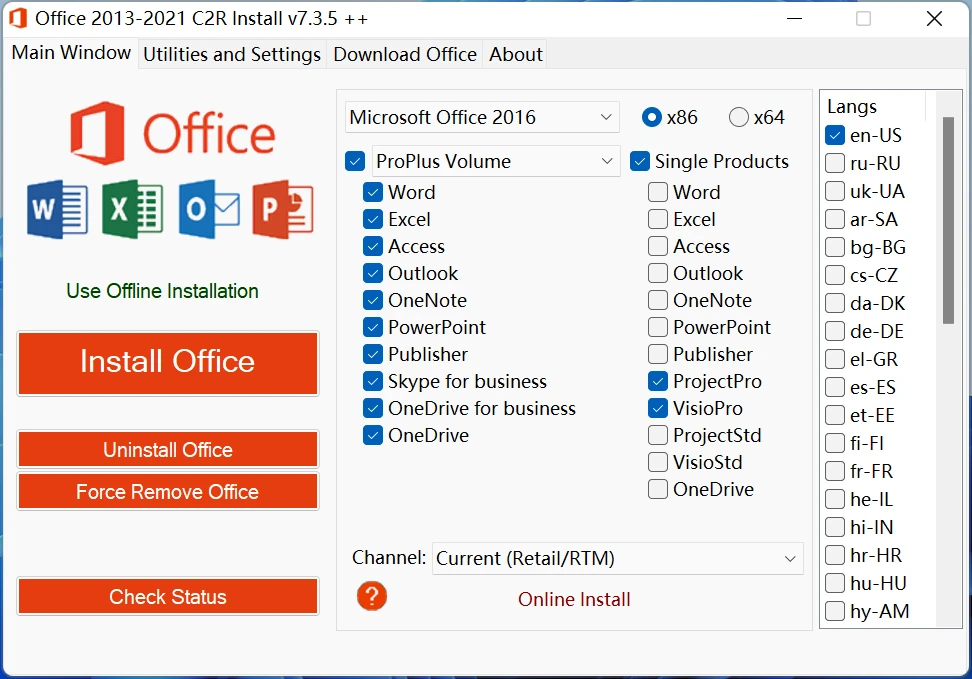Uncheck Access in the ProPlus list
Screen dimensions: 972x679
tap(373, 246)
